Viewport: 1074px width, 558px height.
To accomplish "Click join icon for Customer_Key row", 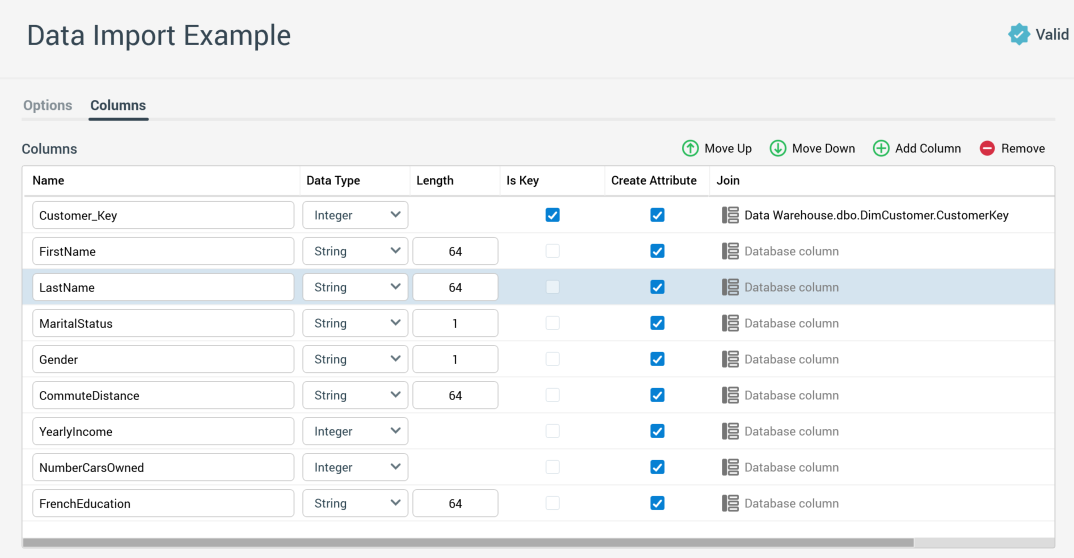I will (x=731, y=215).
